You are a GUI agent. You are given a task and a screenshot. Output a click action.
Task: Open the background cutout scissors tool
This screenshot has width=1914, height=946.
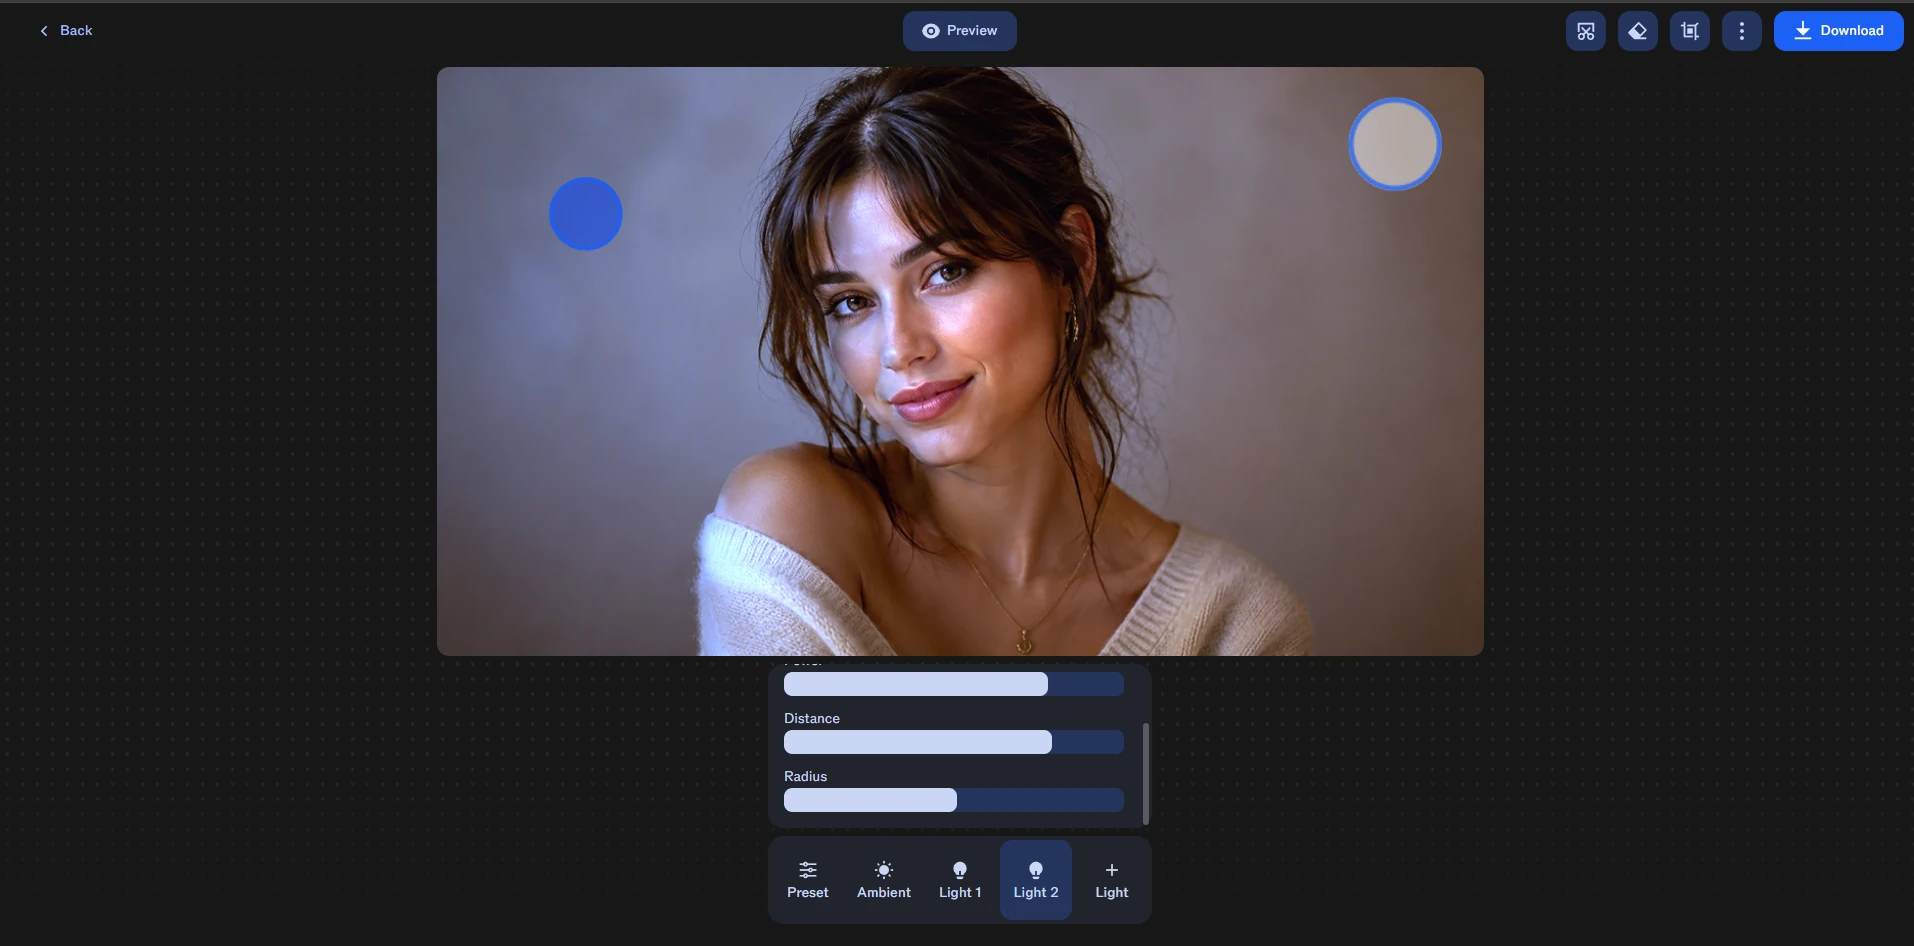1585,31
